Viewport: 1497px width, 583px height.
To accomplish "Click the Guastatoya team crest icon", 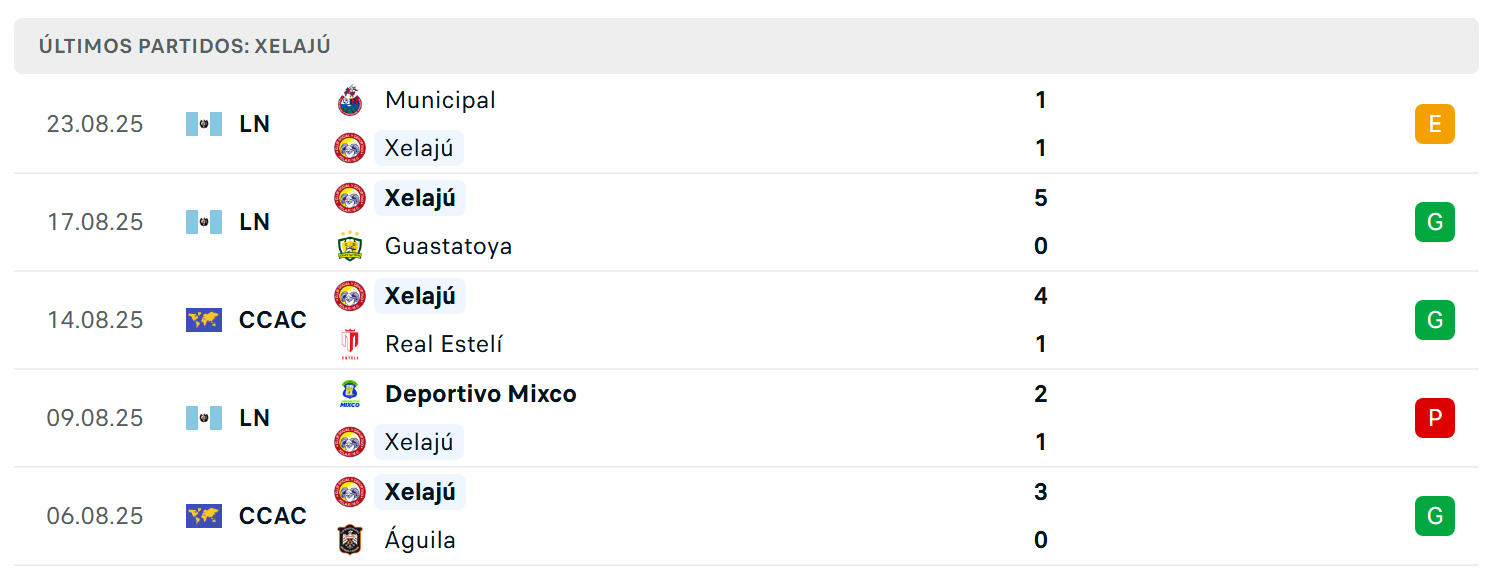I will pos(350,246).
